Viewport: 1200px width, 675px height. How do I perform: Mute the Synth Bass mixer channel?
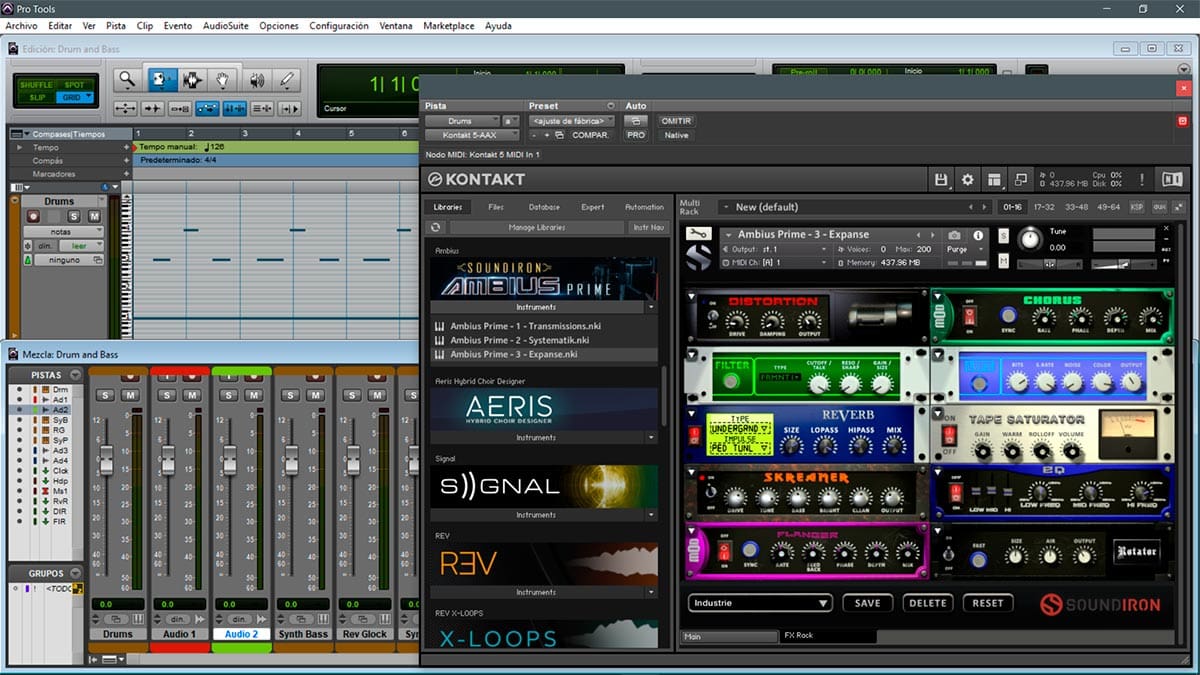315,396
